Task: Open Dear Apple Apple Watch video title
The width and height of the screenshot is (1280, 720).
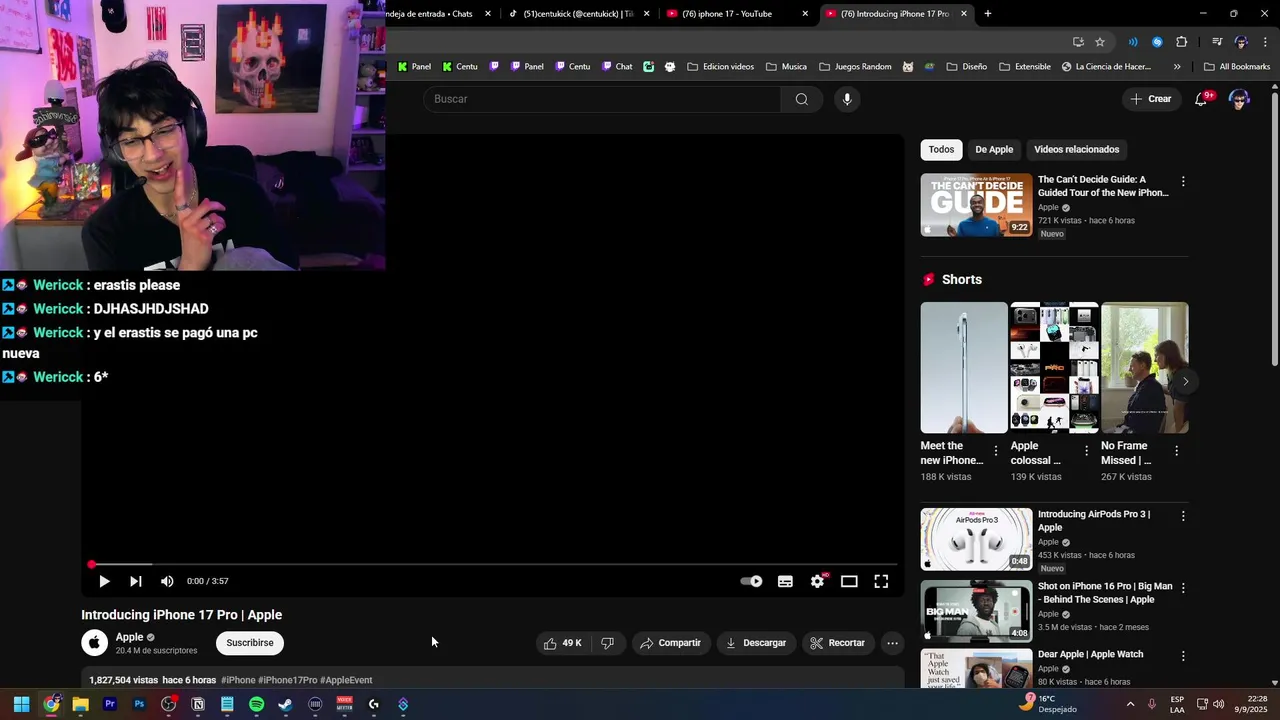Action: click(x=1090, y=654)
